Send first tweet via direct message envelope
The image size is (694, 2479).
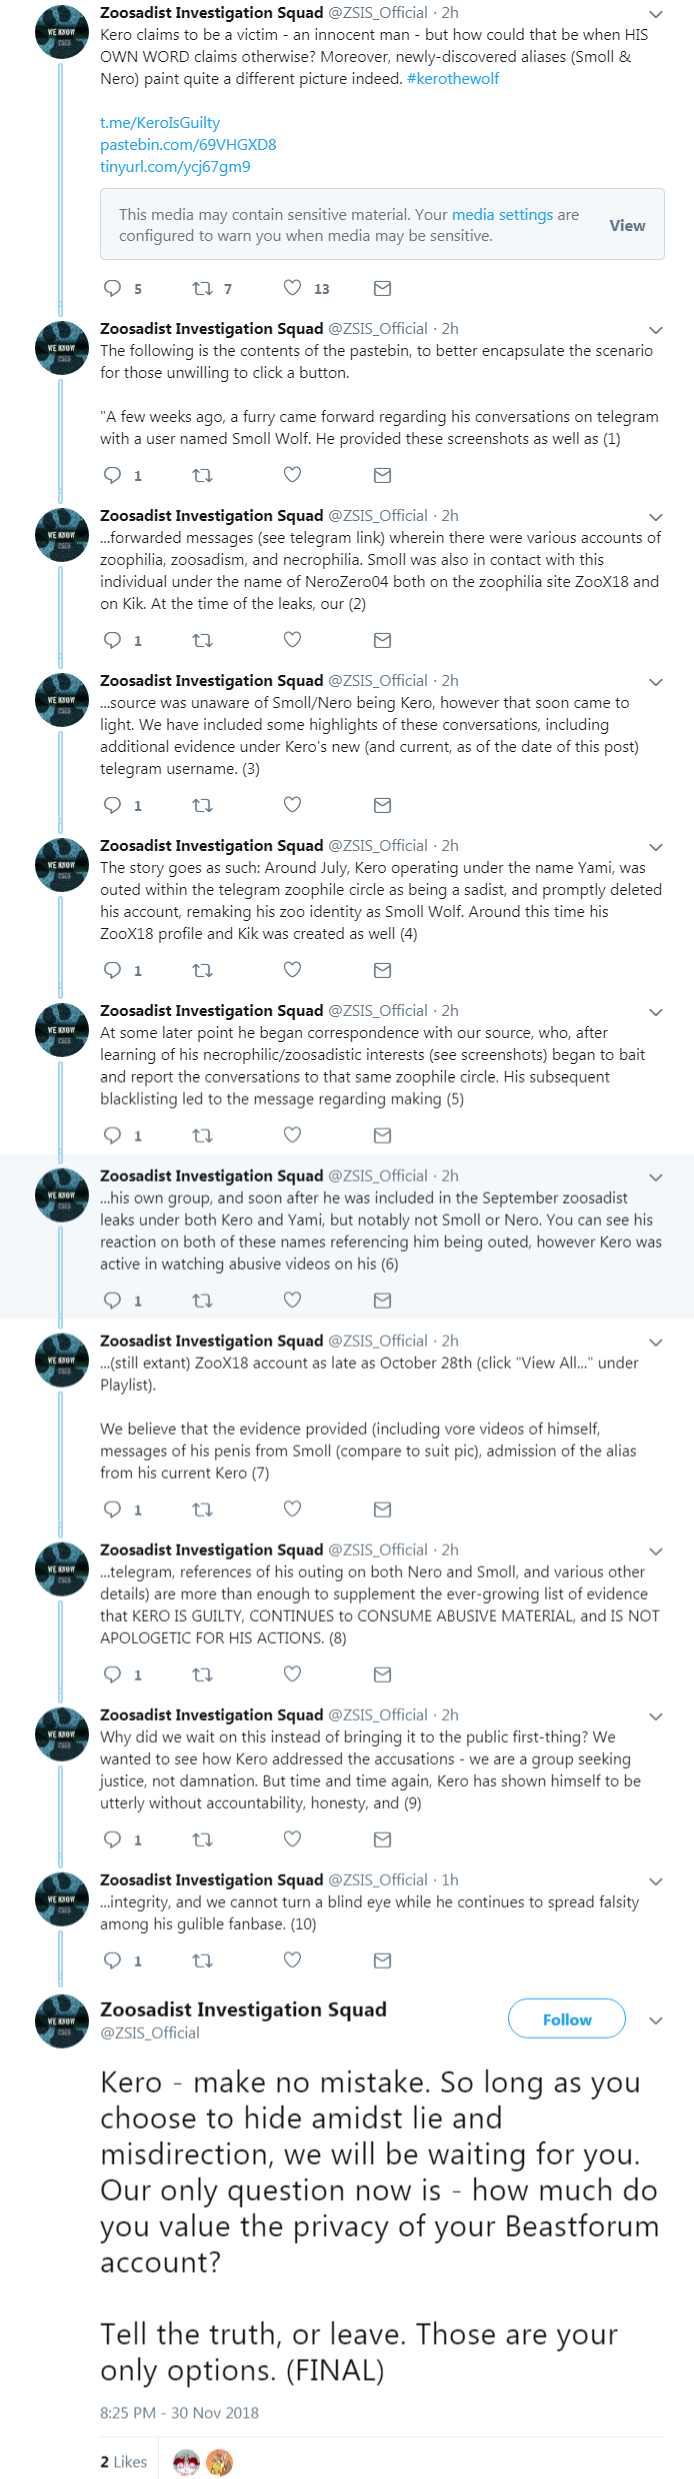(382, 288)
